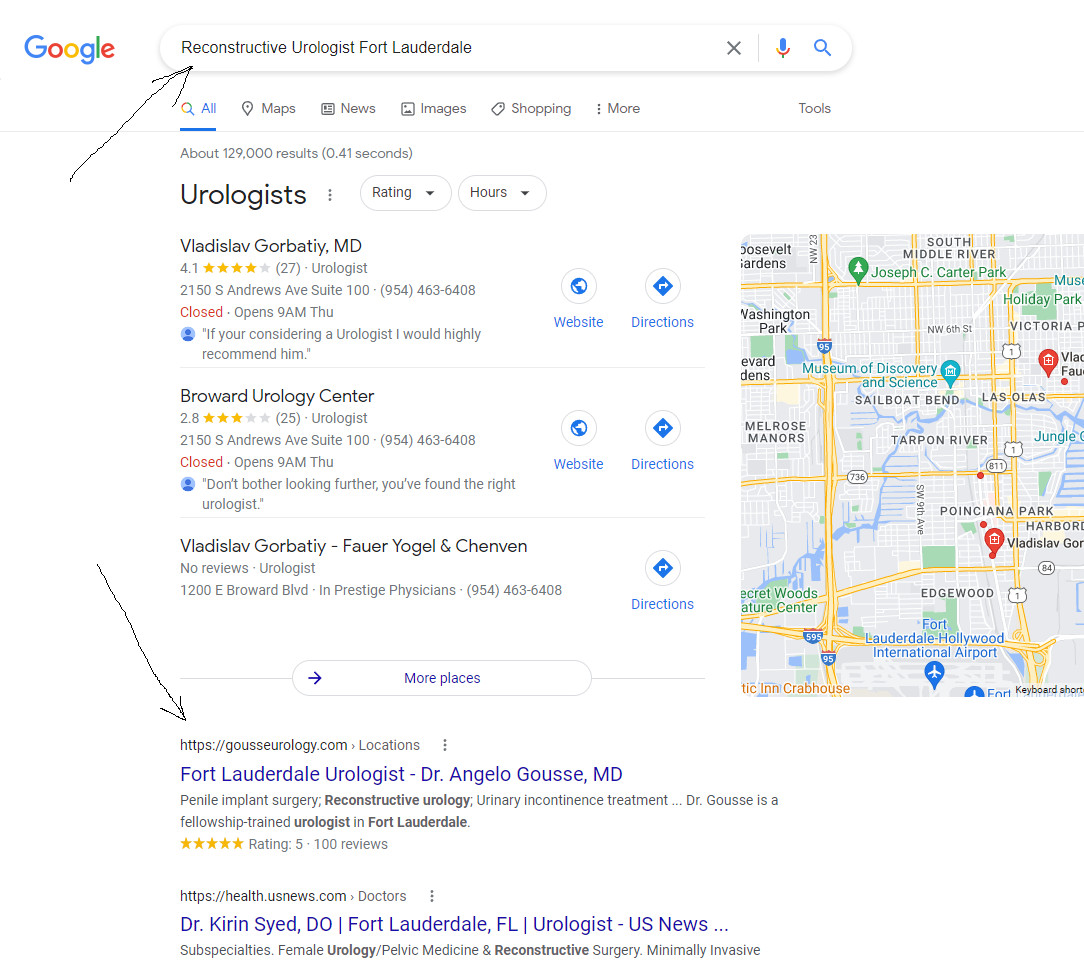Expand the Rating filter dropdown
The width and height of the screenshot is (1084, 962).
pyautogui.click(x=404, y=193)
